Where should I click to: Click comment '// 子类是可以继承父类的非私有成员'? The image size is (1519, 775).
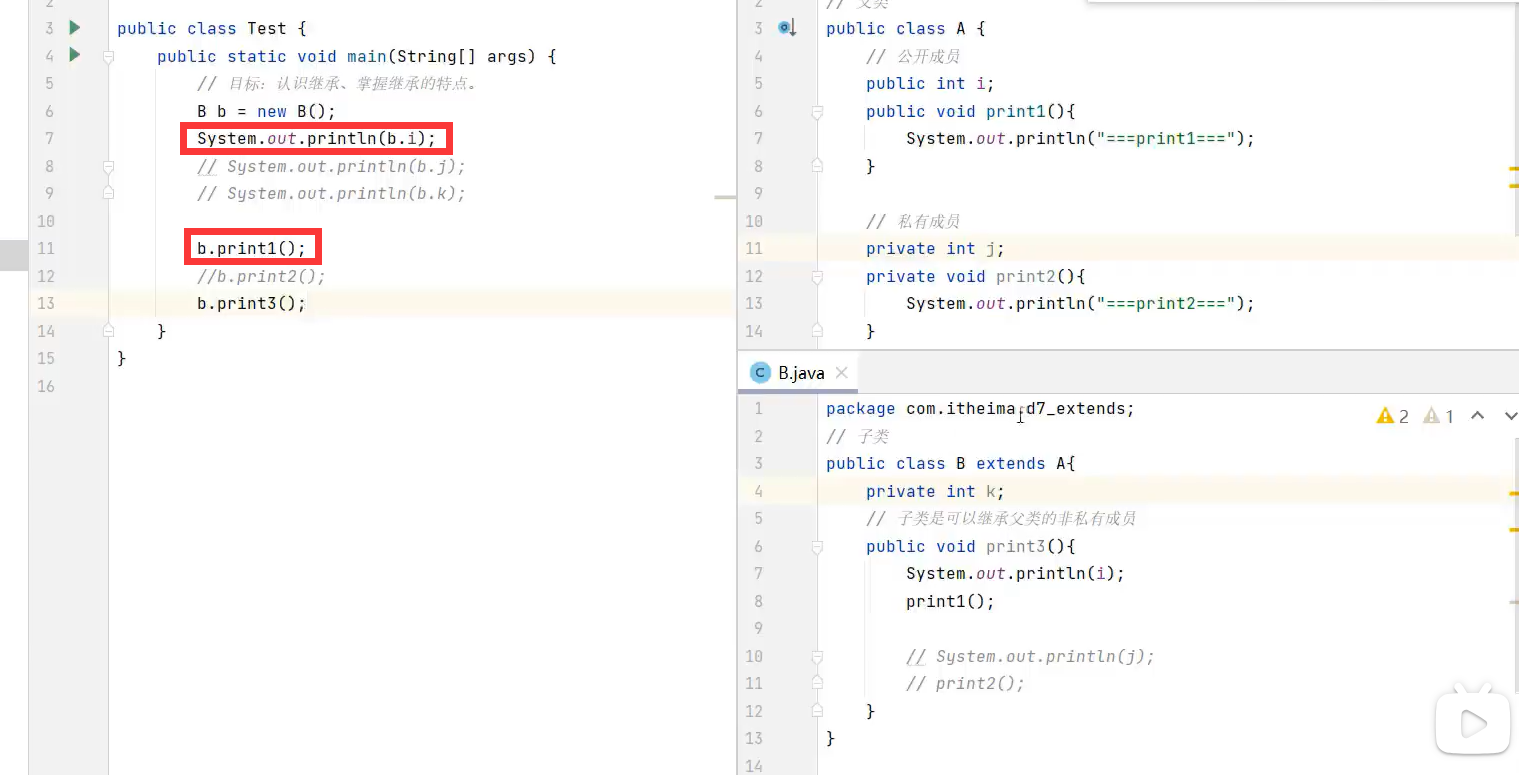pyautogui.click(x=1001, y=518)
